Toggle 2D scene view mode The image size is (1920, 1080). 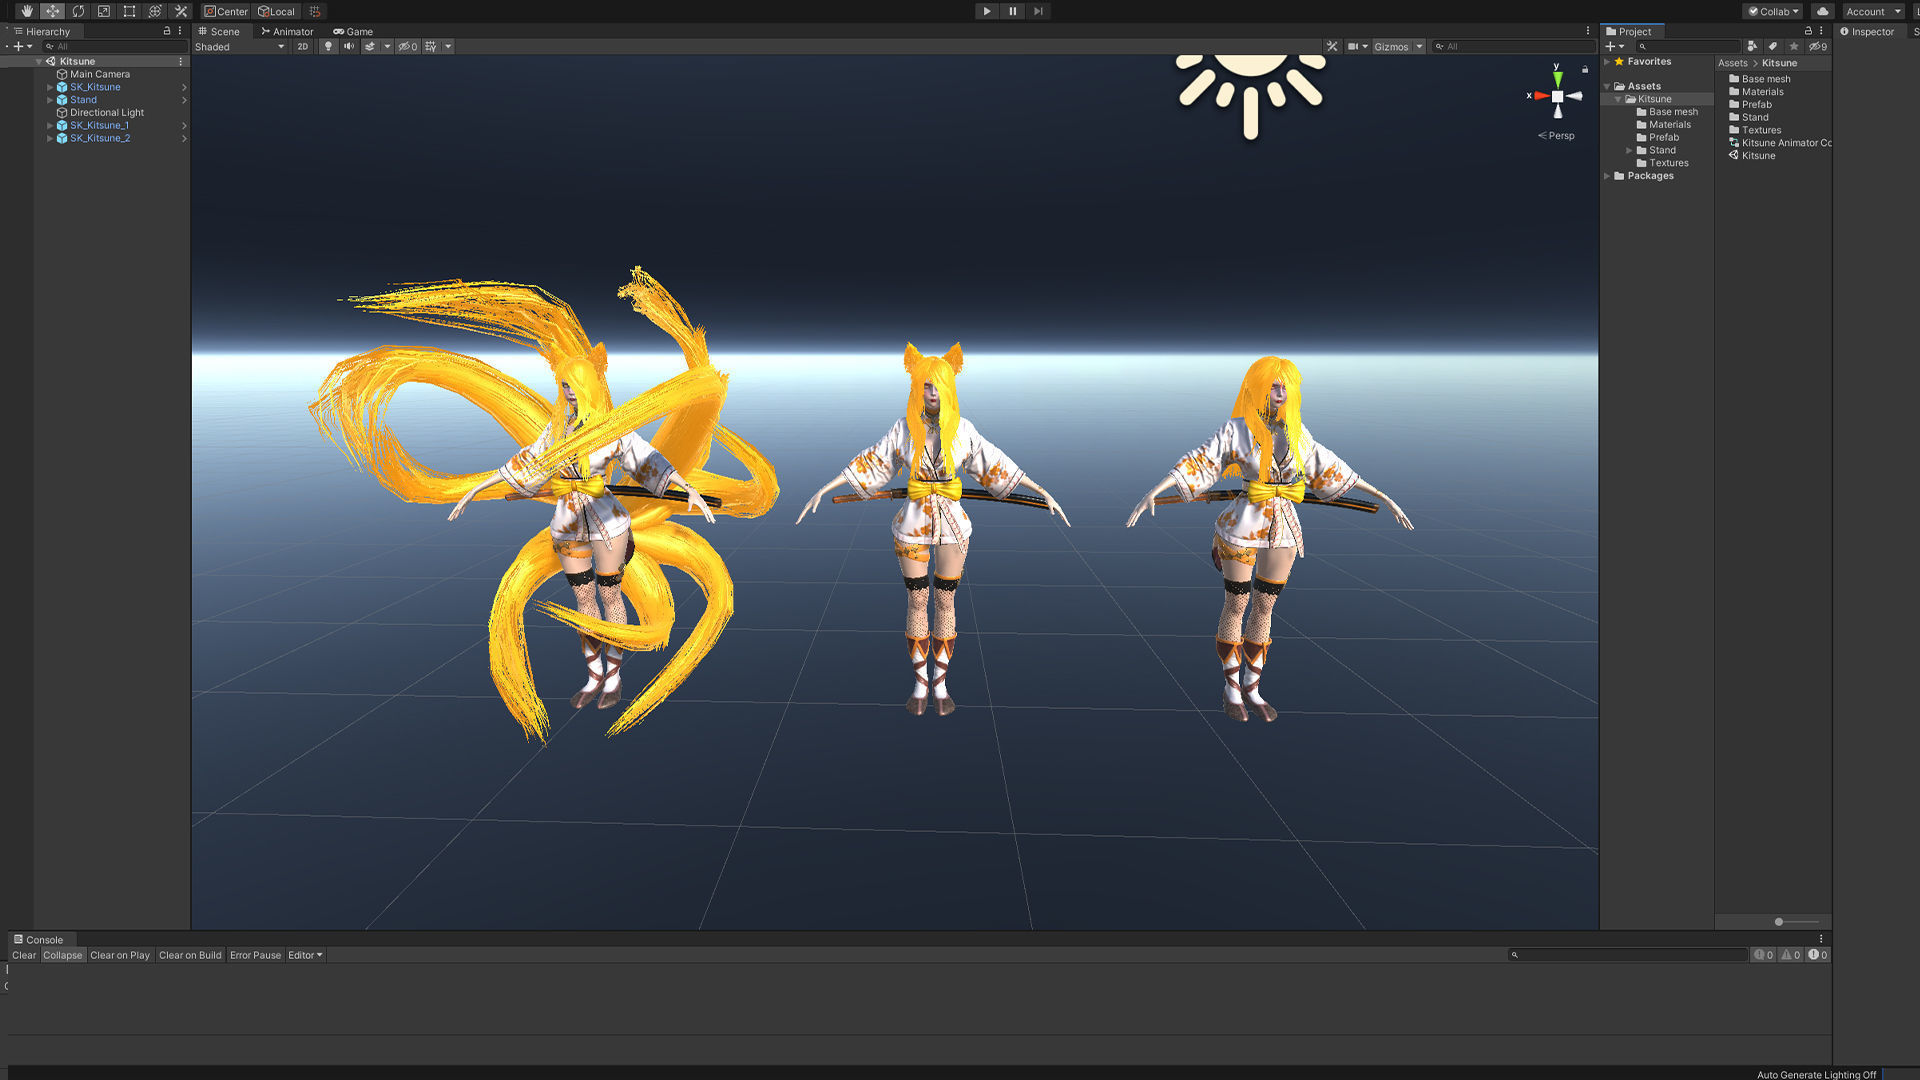click(x=302, y=46)
